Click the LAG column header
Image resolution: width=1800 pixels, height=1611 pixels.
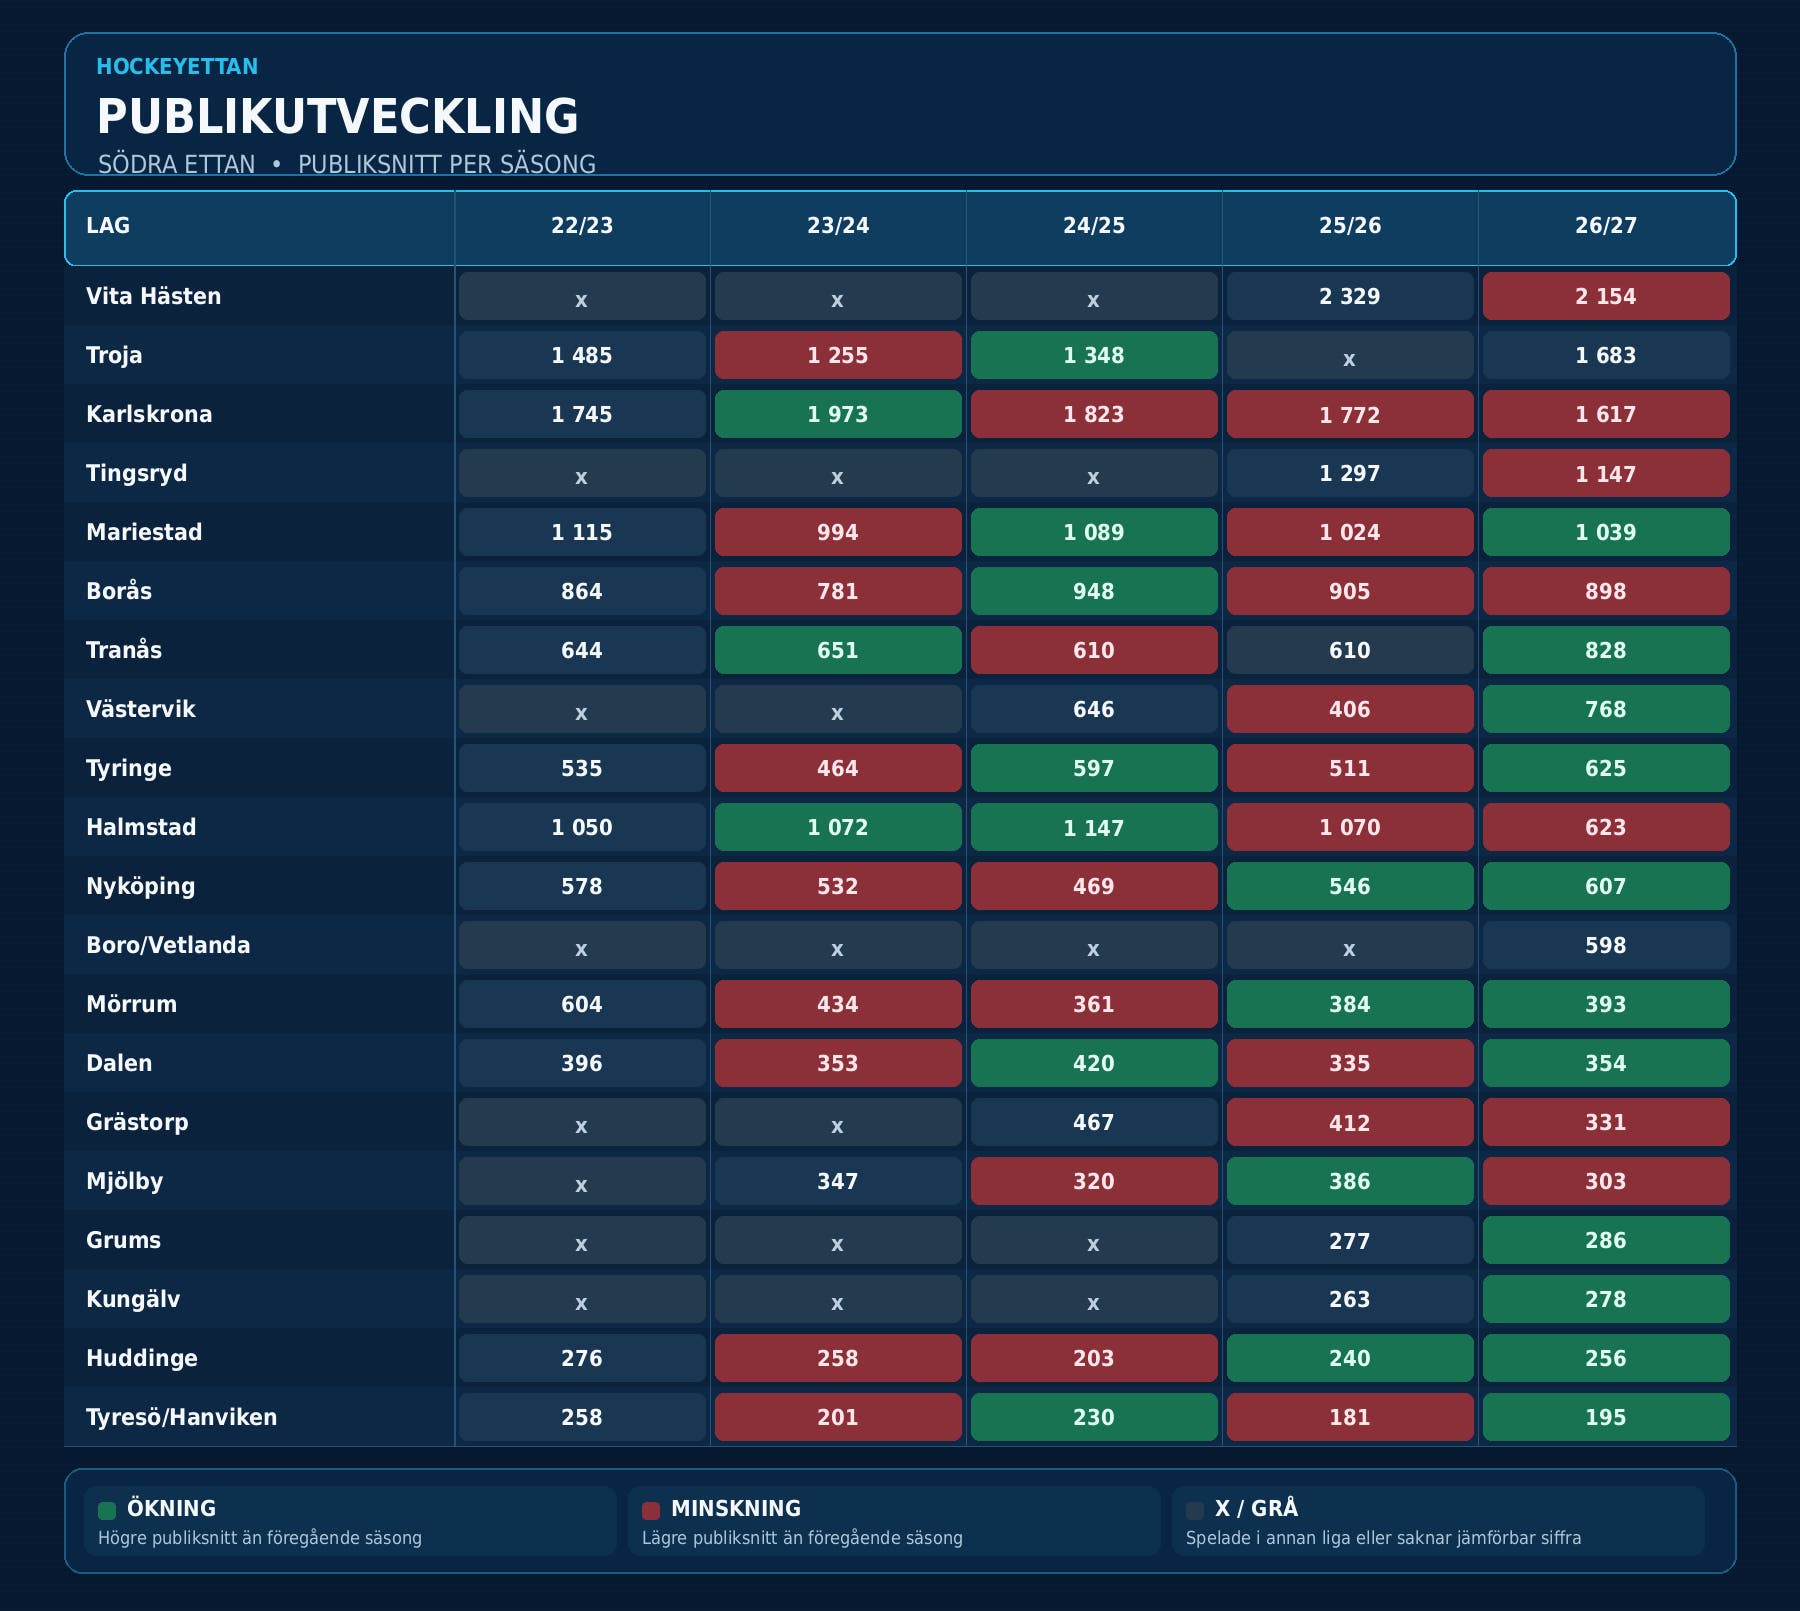(x=260, y=226)
